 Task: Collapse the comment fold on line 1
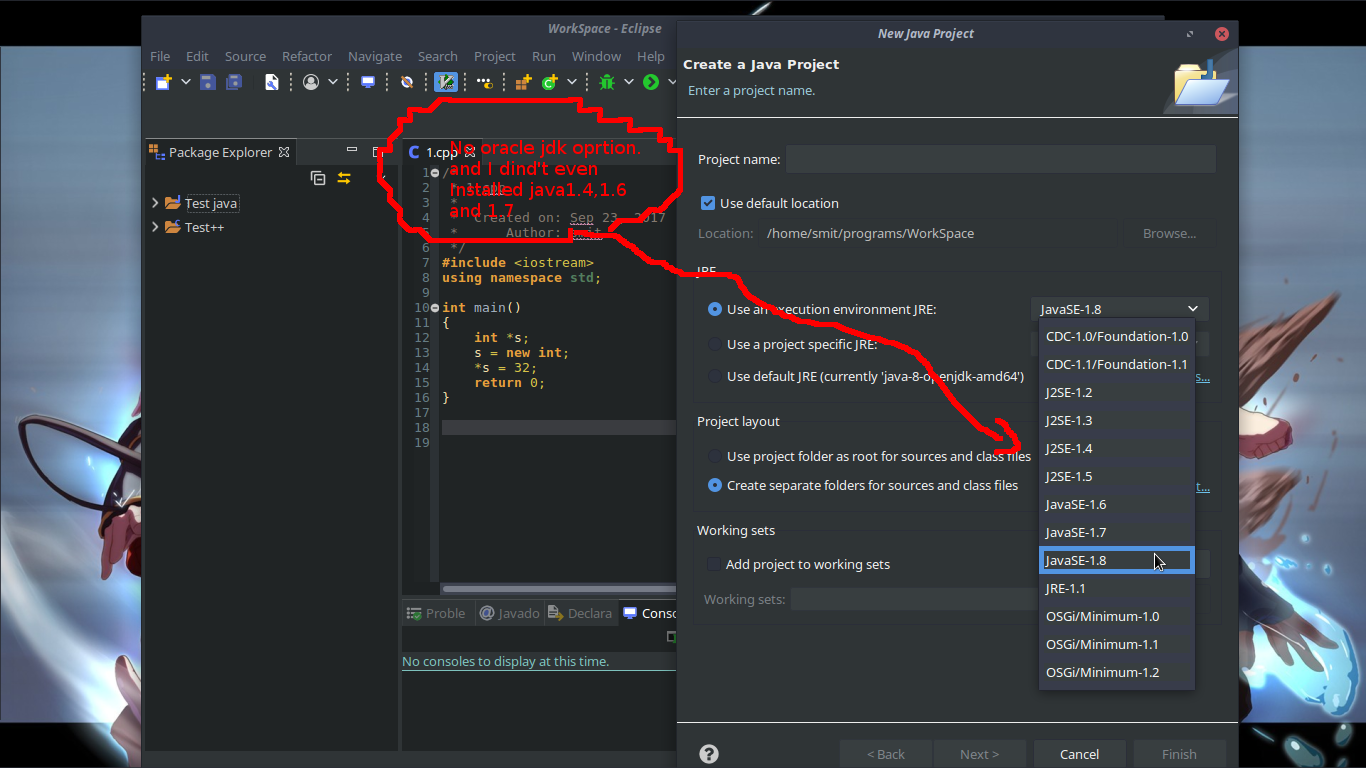(435, 173)
